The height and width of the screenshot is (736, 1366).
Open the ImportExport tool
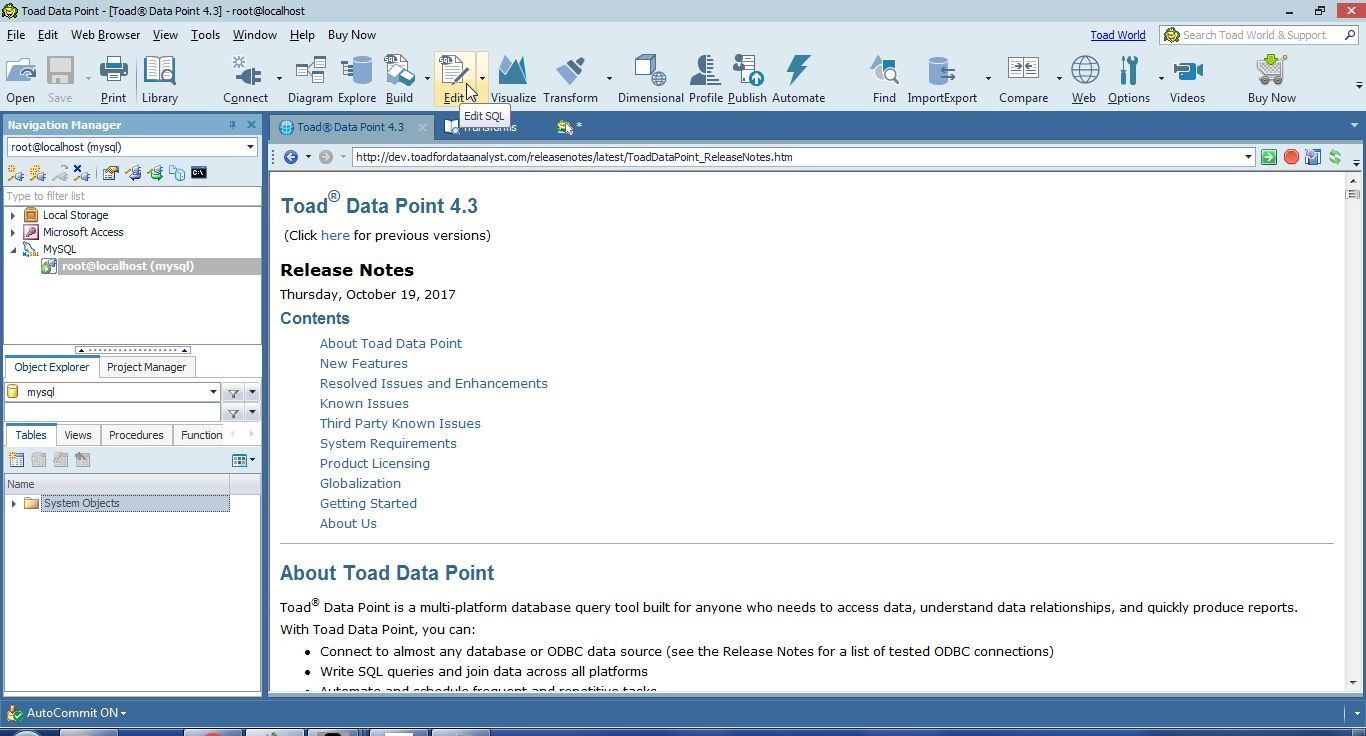tap(942, 79)
